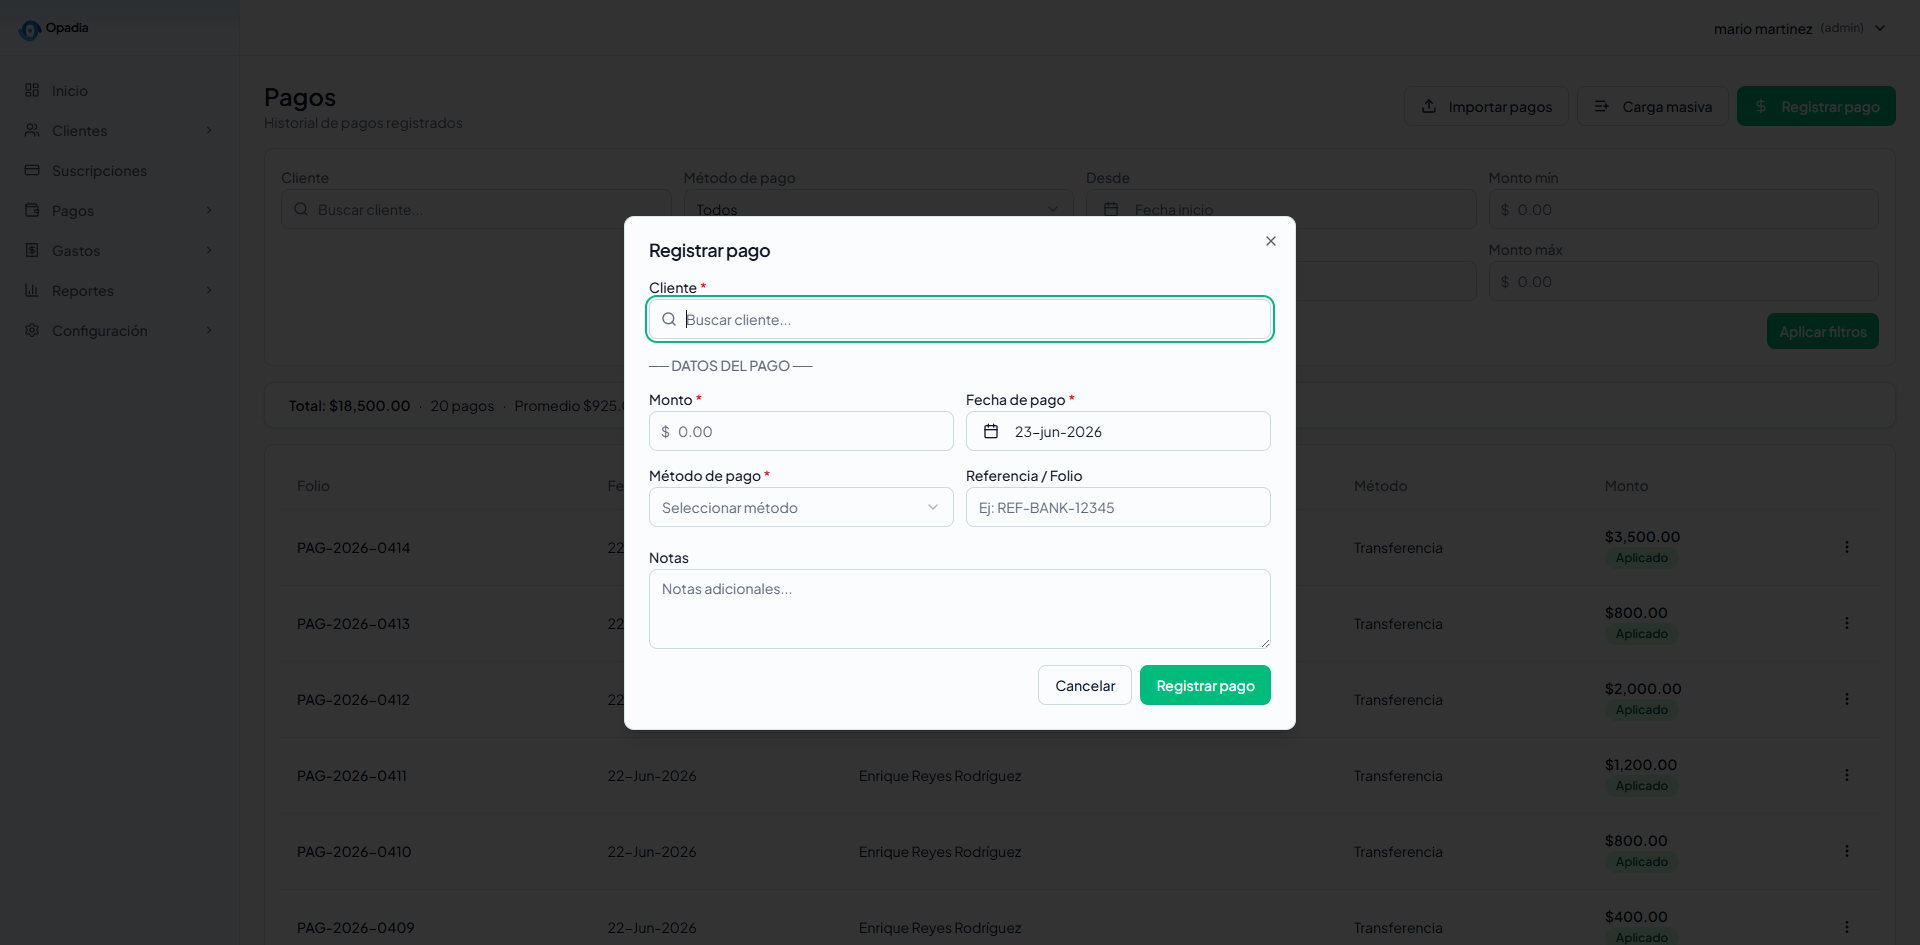Click the Reportes chart icon

point(32,290)
